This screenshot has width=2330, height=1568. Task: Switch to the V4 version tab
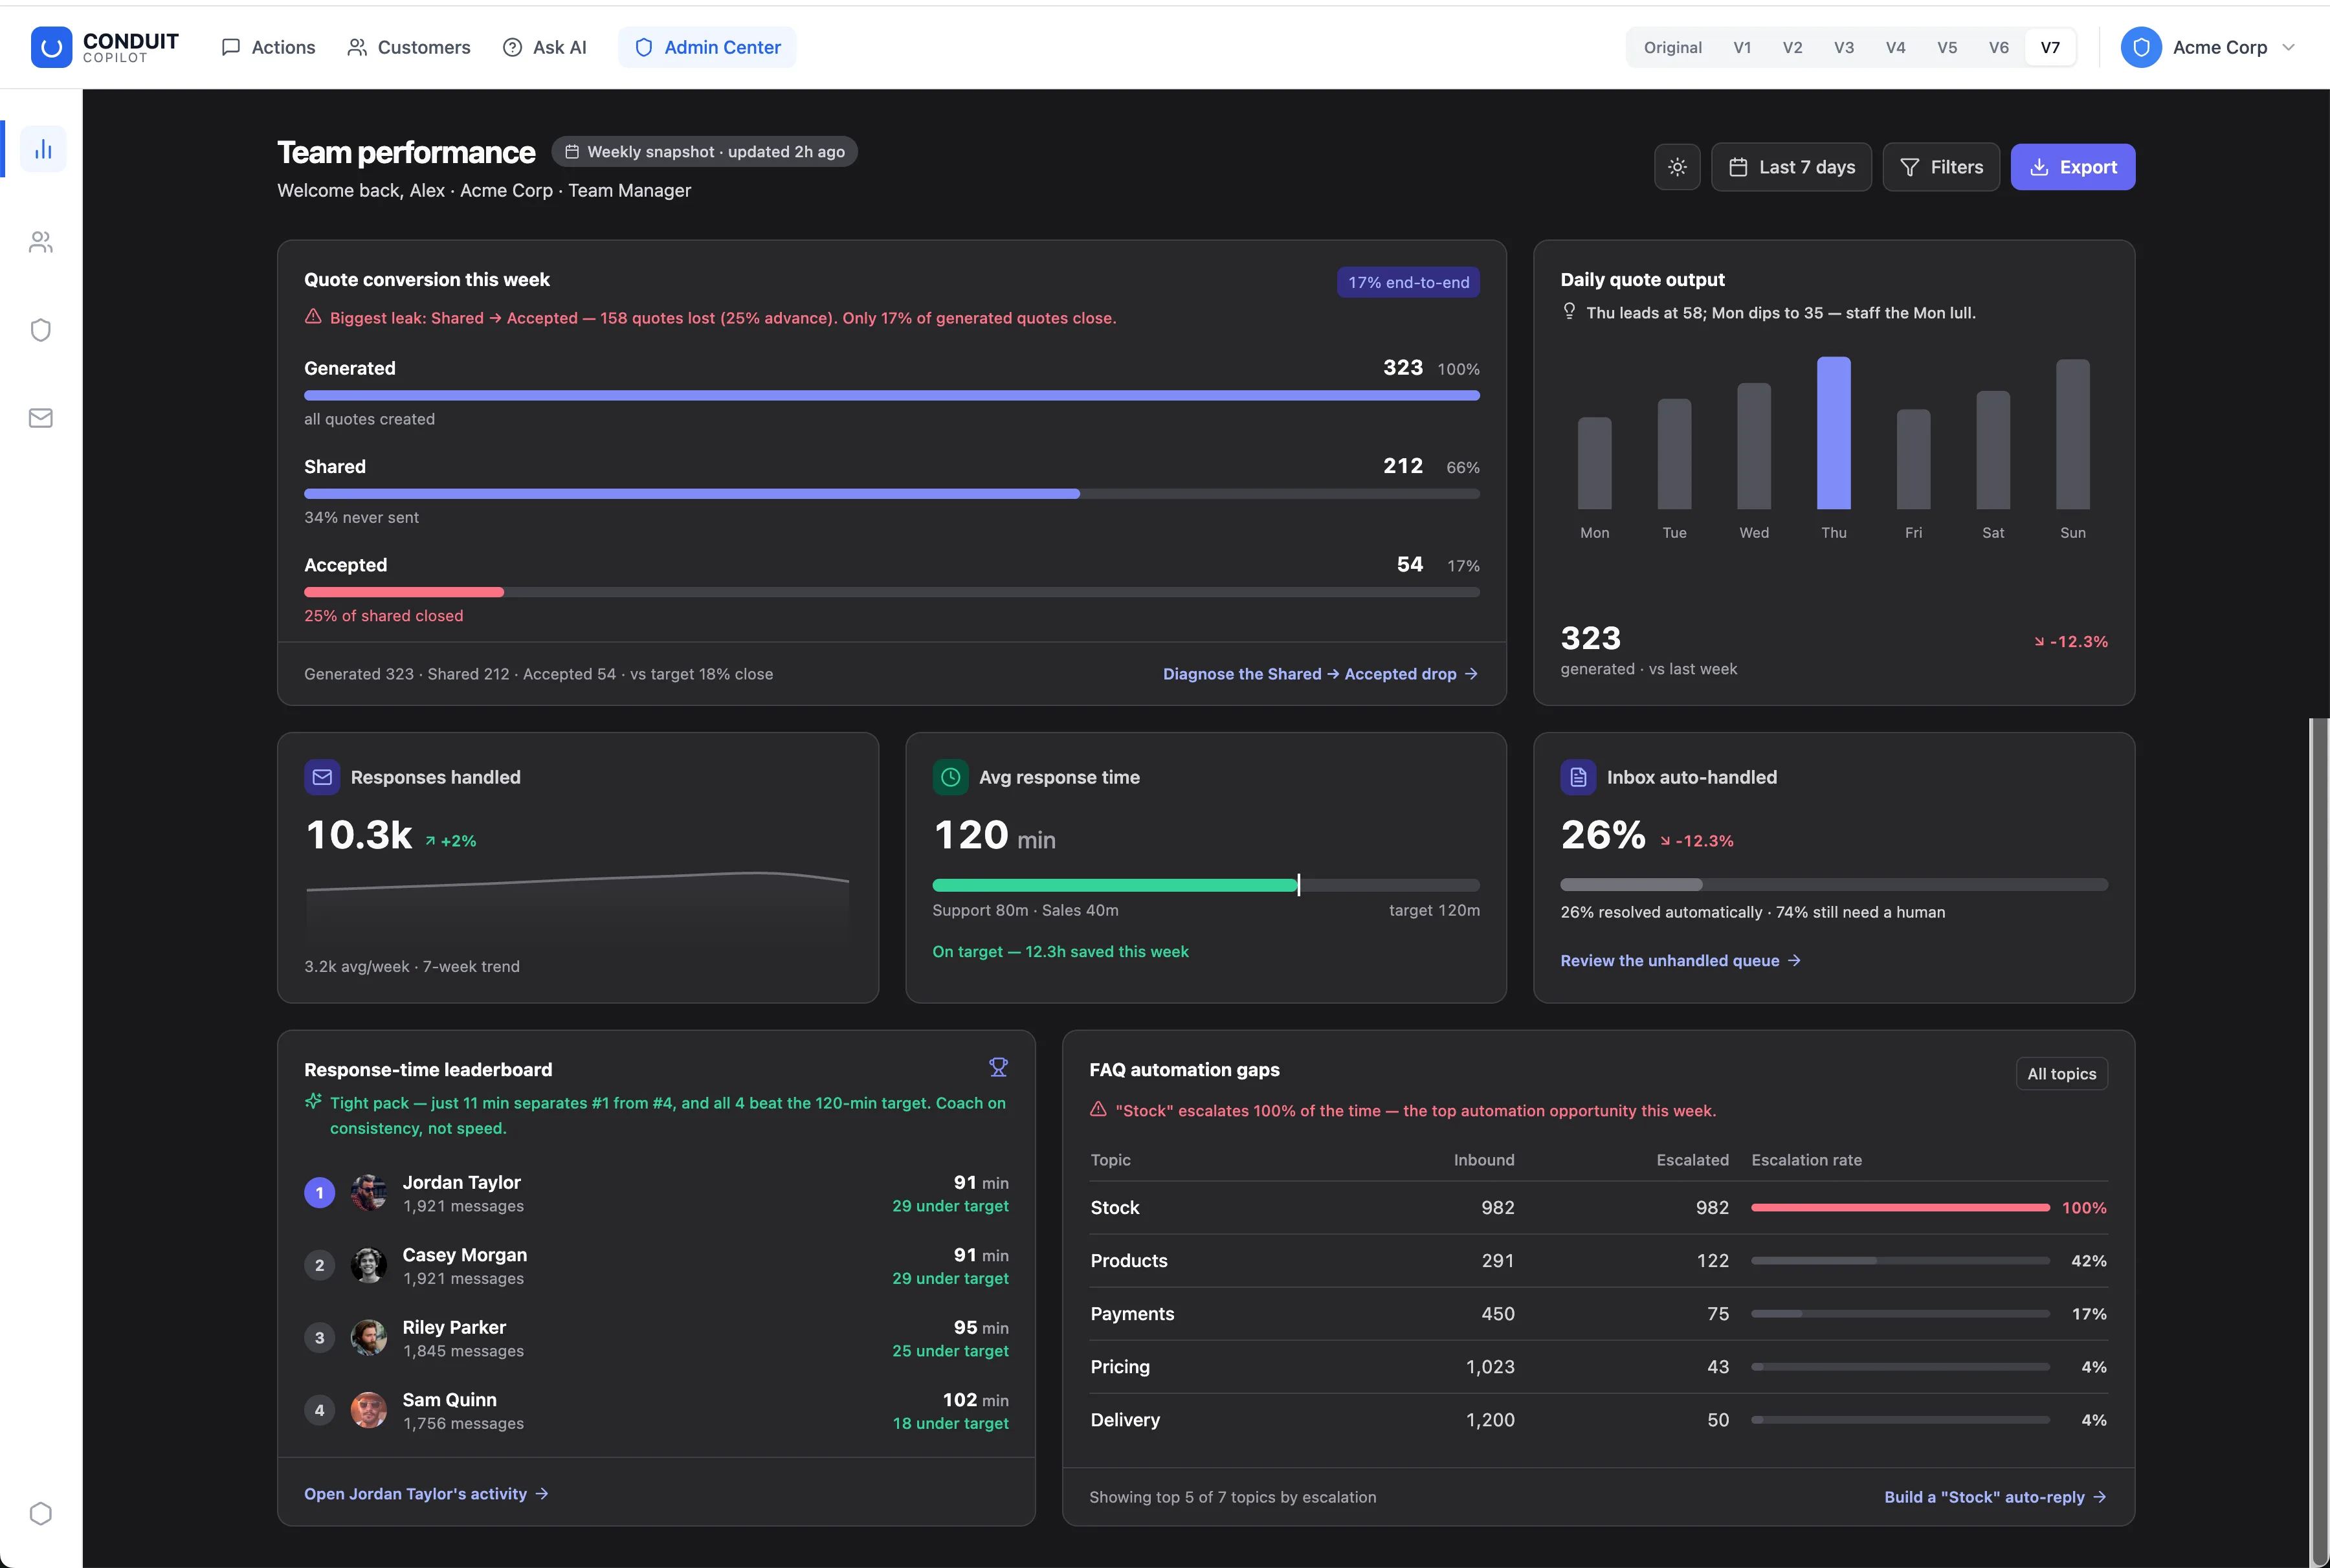1895,47
